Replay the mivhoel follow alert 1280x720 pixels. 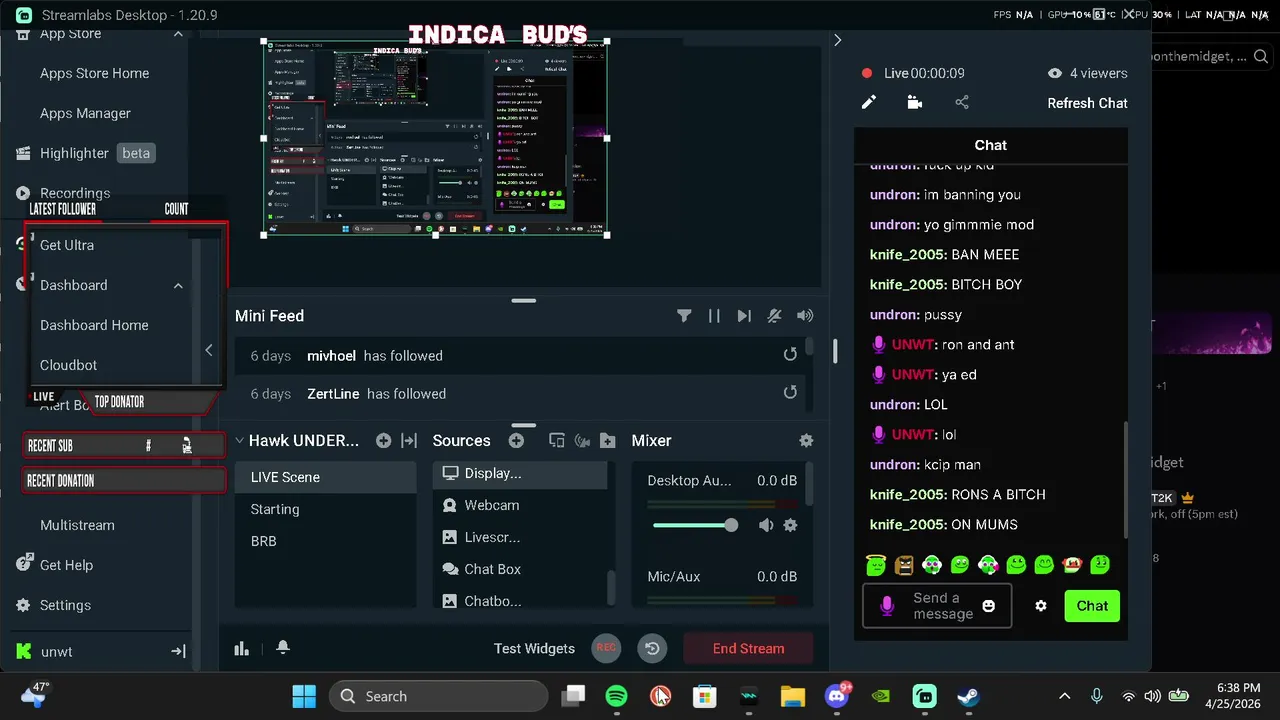pyautogui.click(x=790, y=355)
